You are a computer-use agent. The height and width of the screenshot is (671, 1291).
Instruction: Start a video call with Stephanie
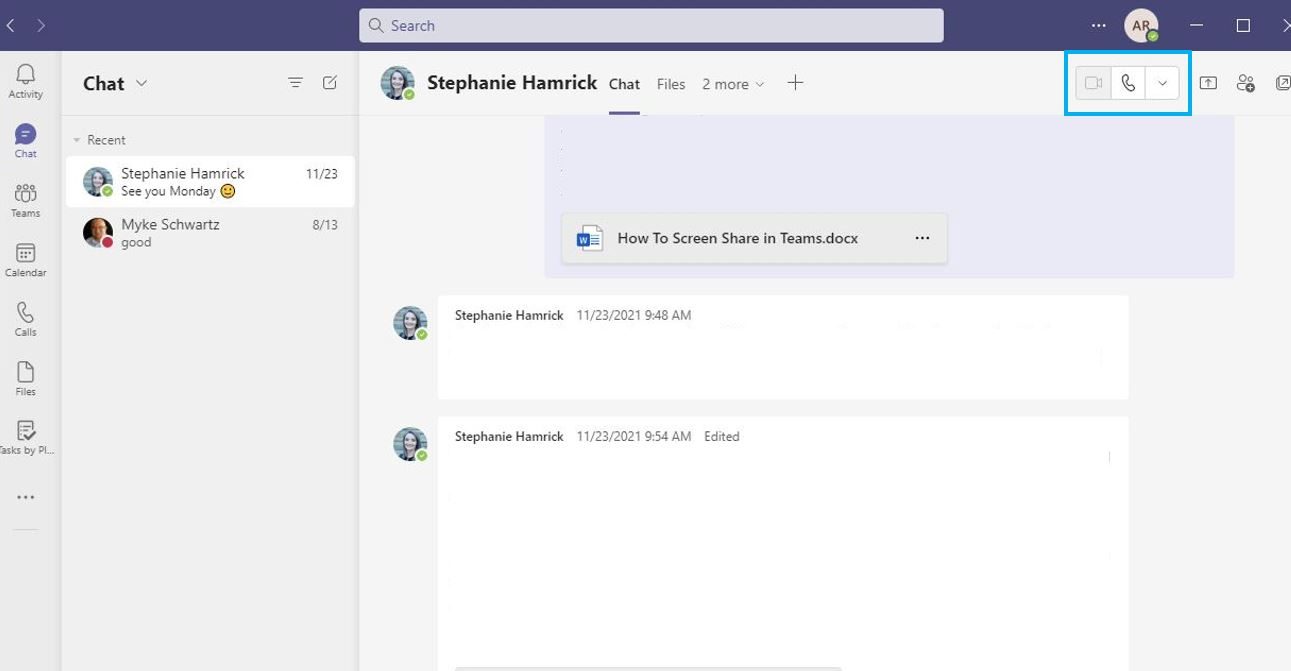click(1093, 83)
